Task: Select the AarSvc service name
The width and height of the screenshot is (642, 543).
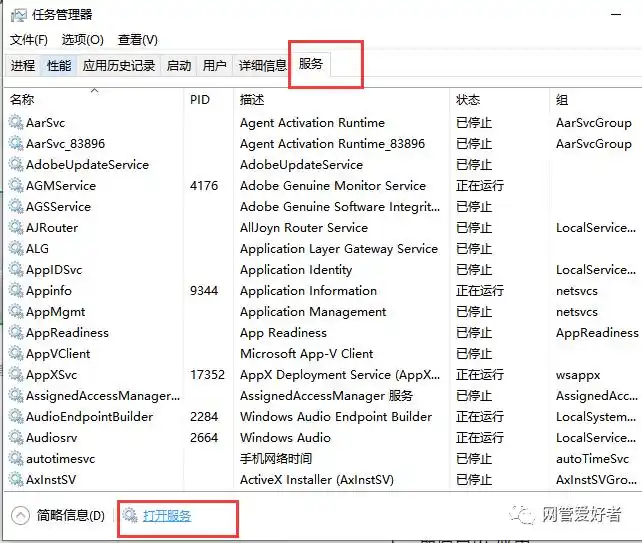Action: (x=45, y=123)
